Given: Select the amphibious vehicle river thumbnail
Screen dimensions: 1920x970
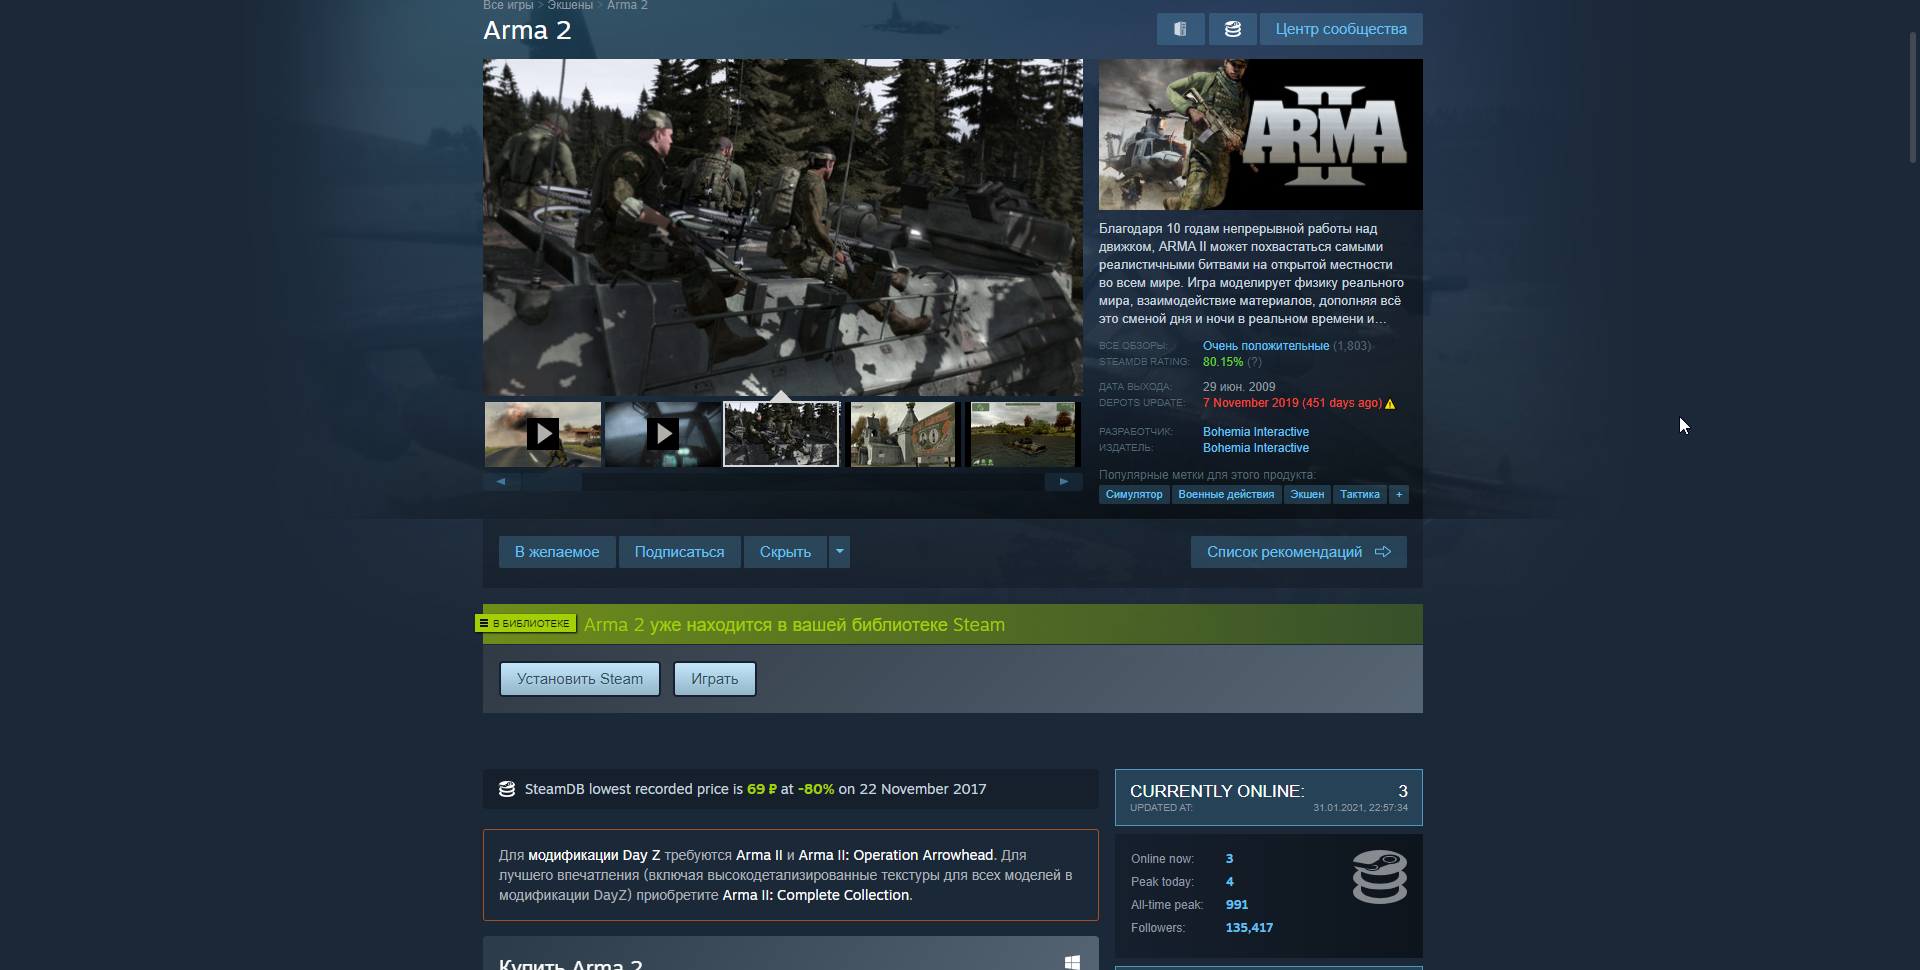Looking at the screenshot, I should [1022, 434].
